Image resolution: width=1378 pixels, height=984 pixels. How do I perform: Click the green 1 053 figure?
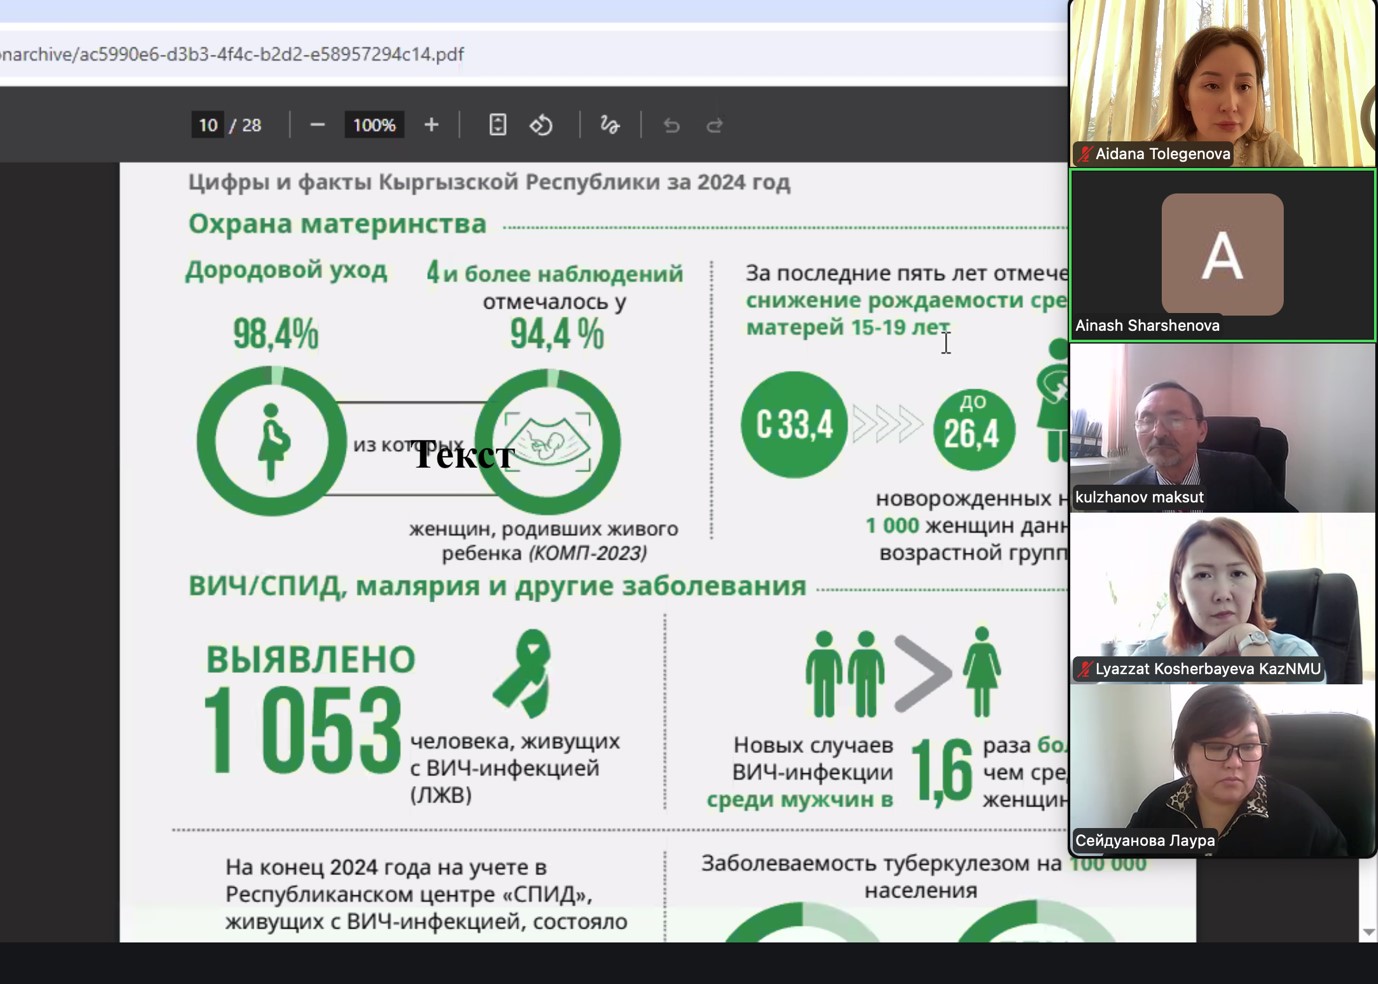tap(301, 732)
